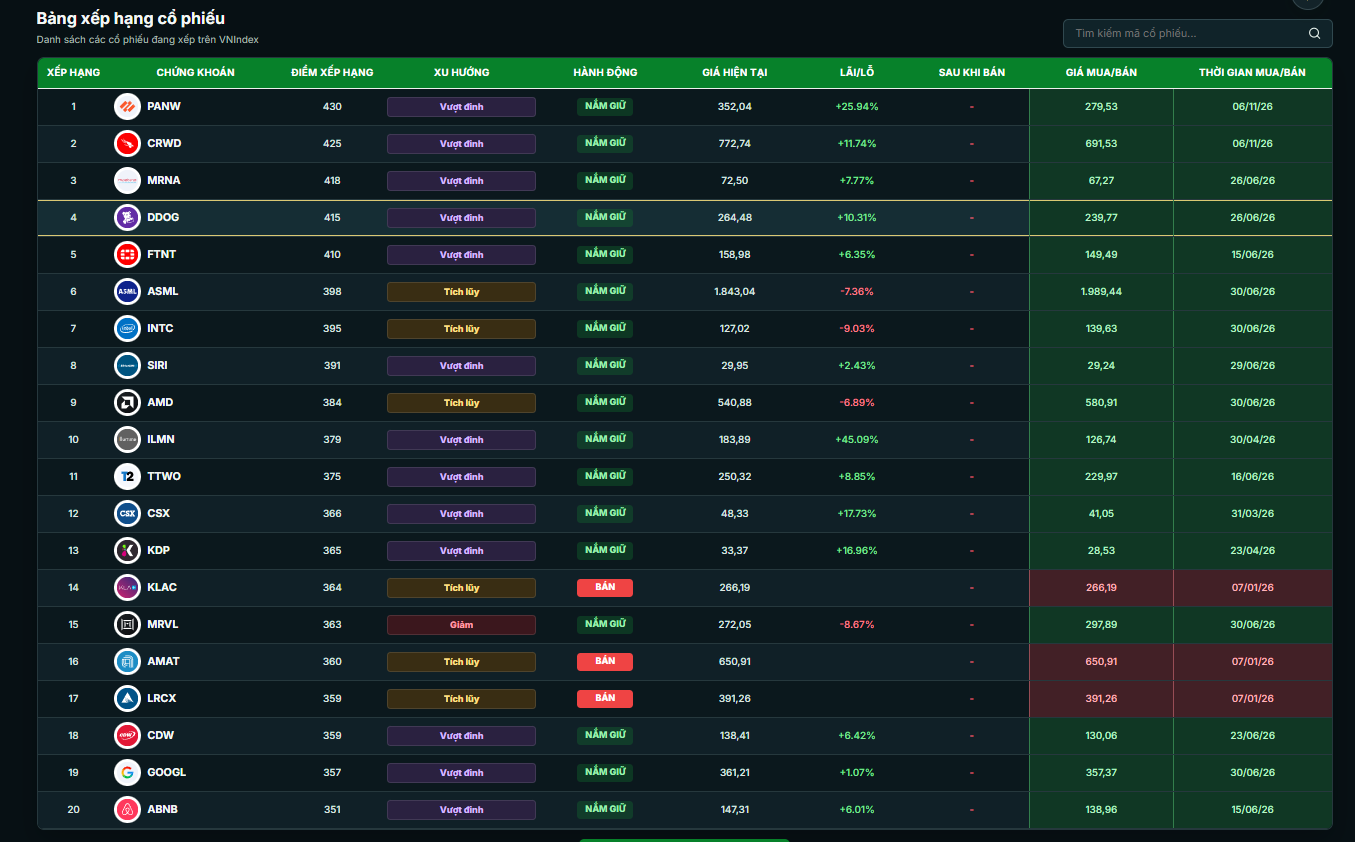Click the INTC stock logo icon

(127, 328)
